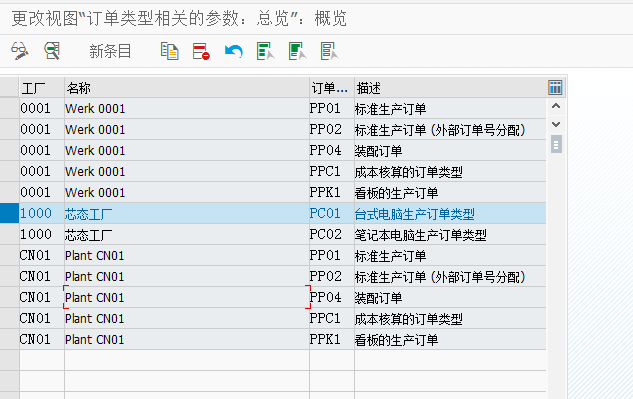Select the row for plant CN01 order type PP04

9,297
